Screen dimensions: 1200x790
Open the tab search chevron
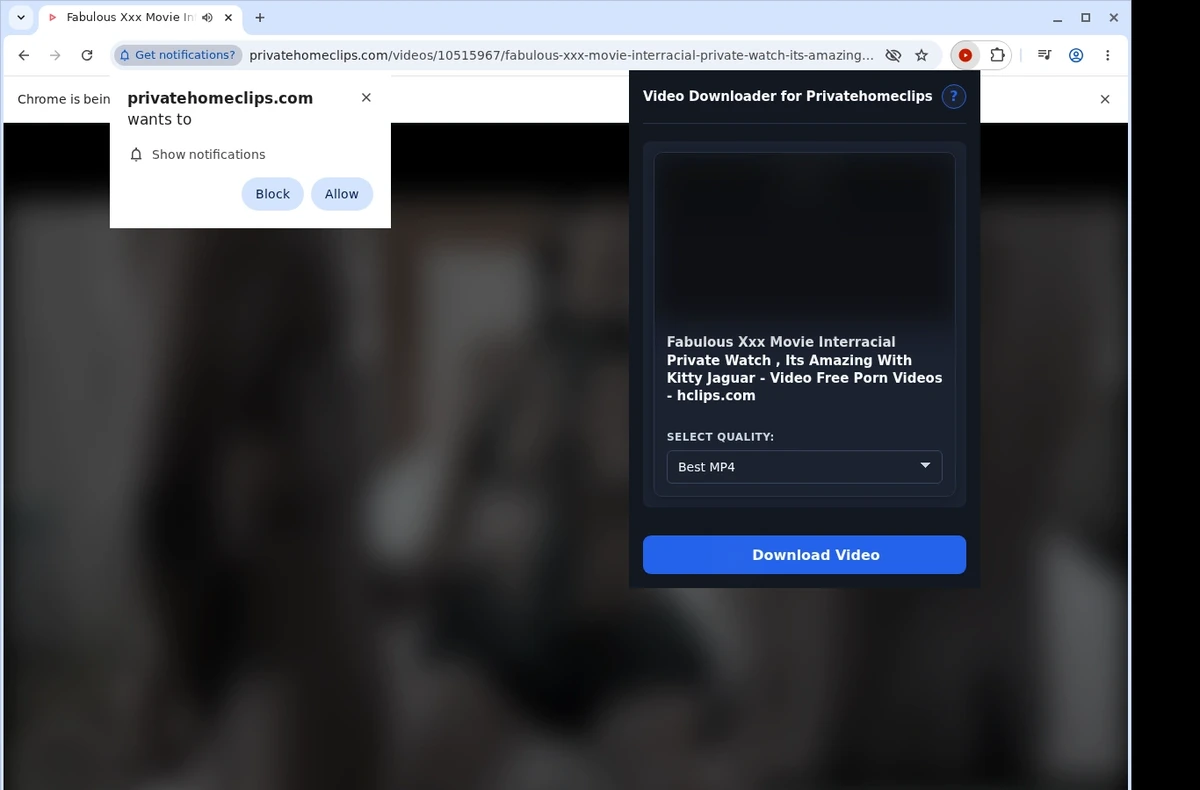pyautogui.click(x=21, y=17)
